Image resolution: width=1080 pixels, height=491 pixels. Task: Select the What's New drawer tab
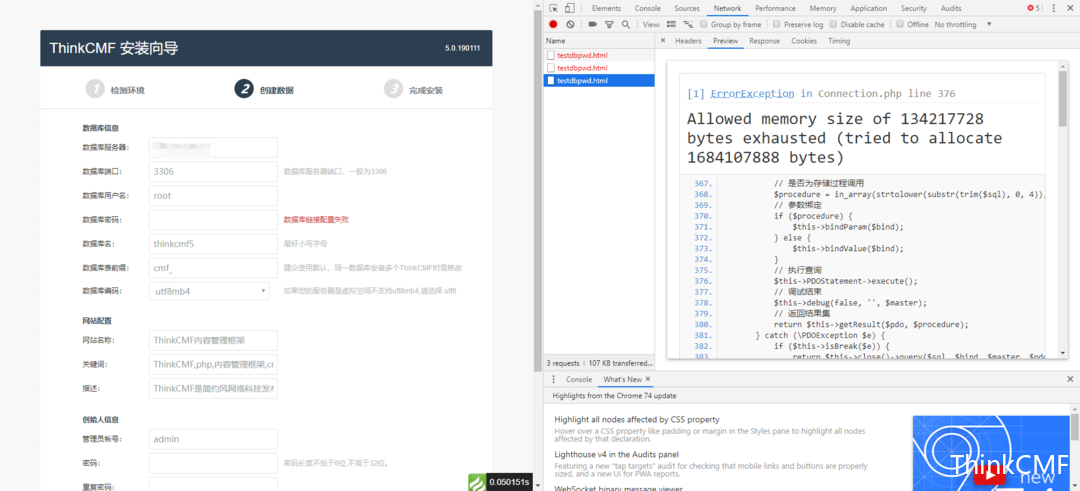pos(623,379)
